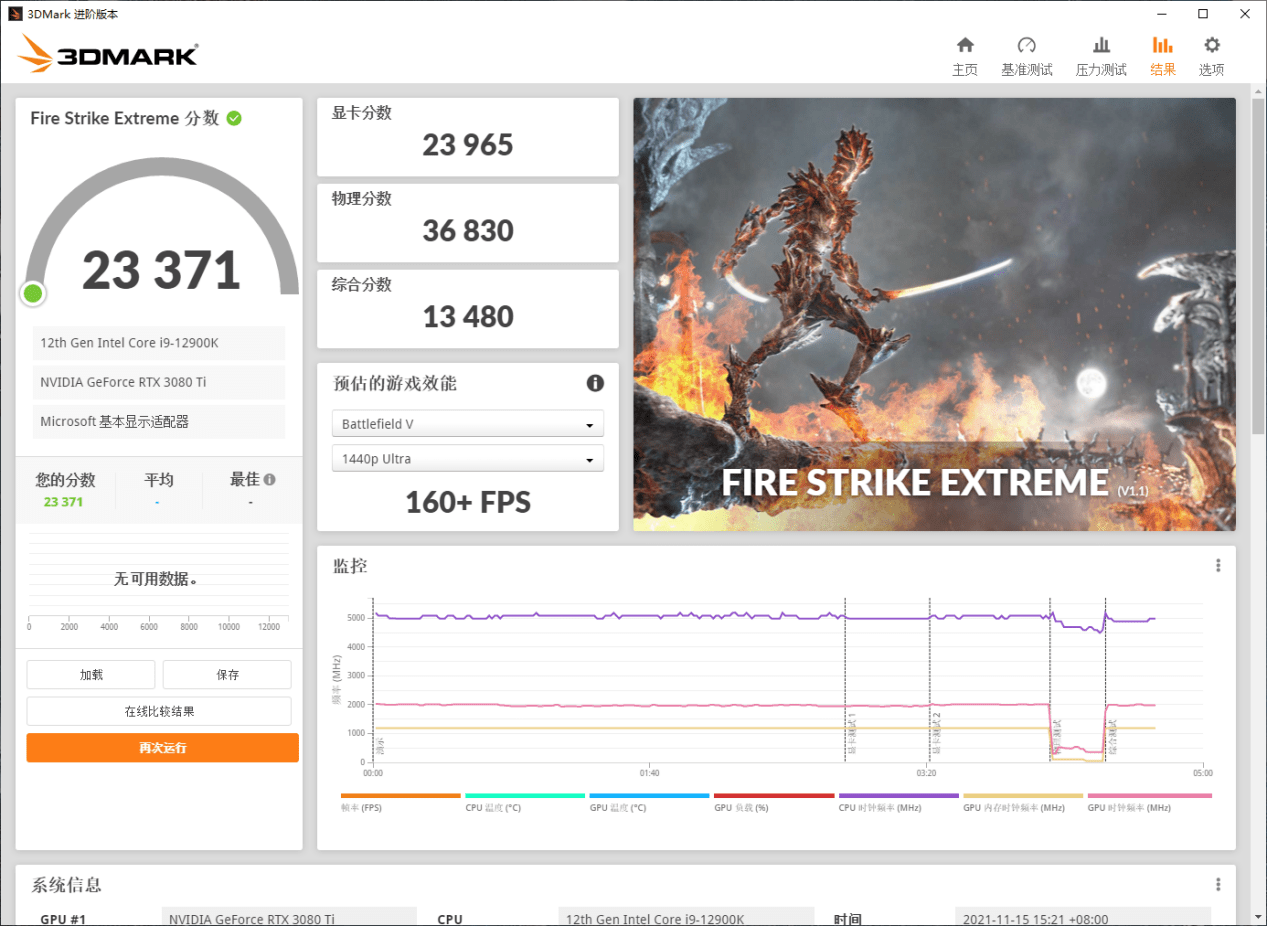This screenshot has width=1267, height=926.
Task: Expand the 1440p Ultra resolution dropdown
Action: click(x=467, y=459)
